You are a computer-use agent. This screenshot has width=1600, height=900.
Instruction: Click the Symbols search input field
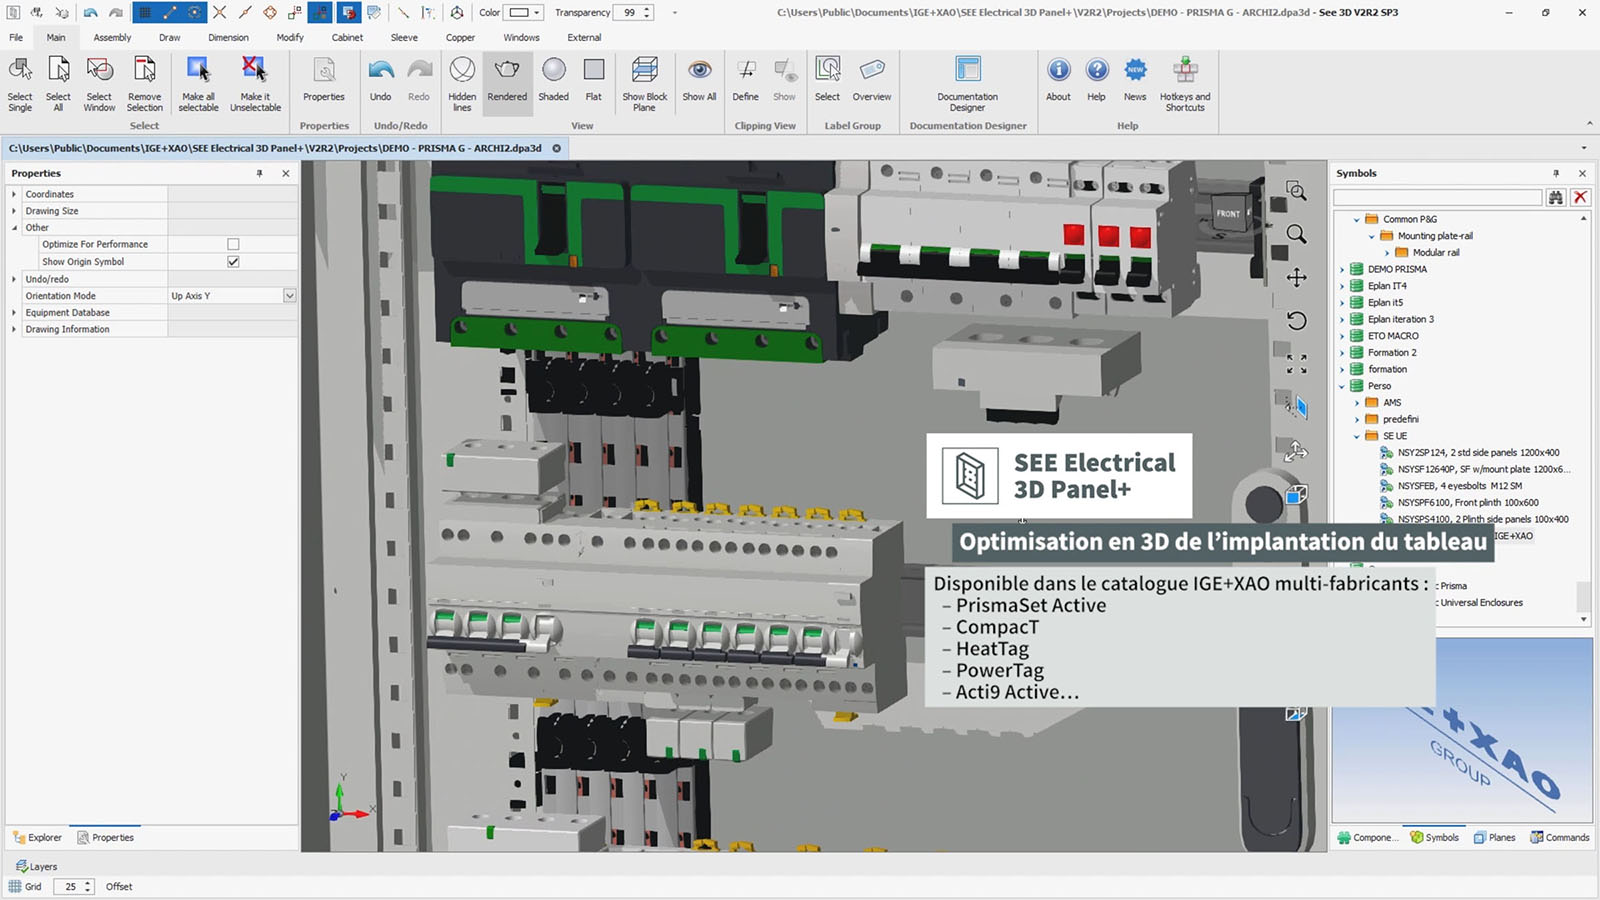[1438, 197]
